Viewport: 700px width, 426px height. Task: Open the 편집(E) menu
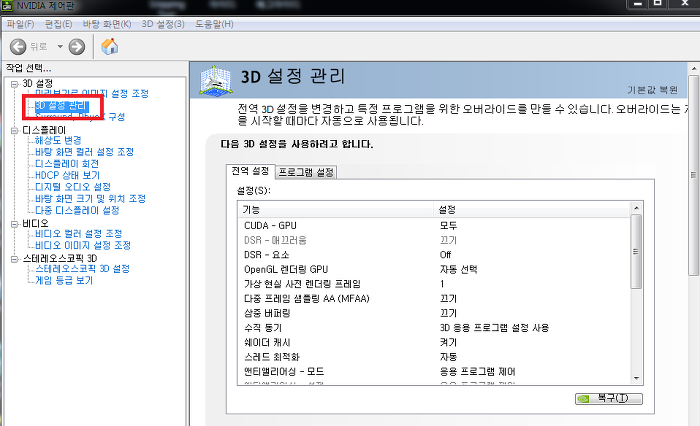(58, 24)
